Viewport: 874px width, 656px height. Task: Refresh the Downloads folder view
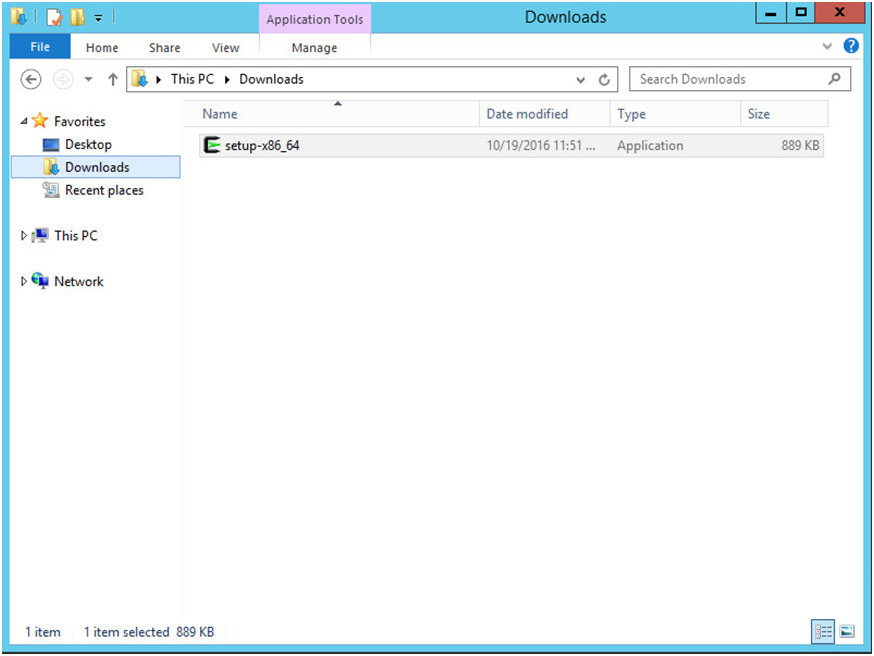[604, 80]
